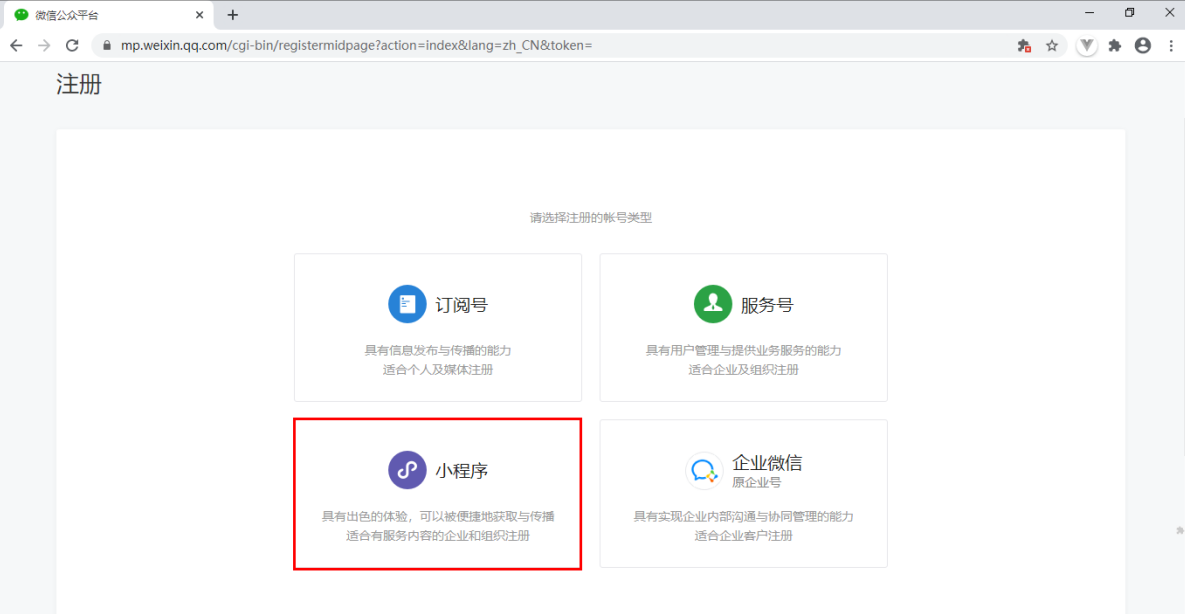Click the green 服务号 service account icon
The height and width of the screenshot is (614, 1185).
point(713,304)
